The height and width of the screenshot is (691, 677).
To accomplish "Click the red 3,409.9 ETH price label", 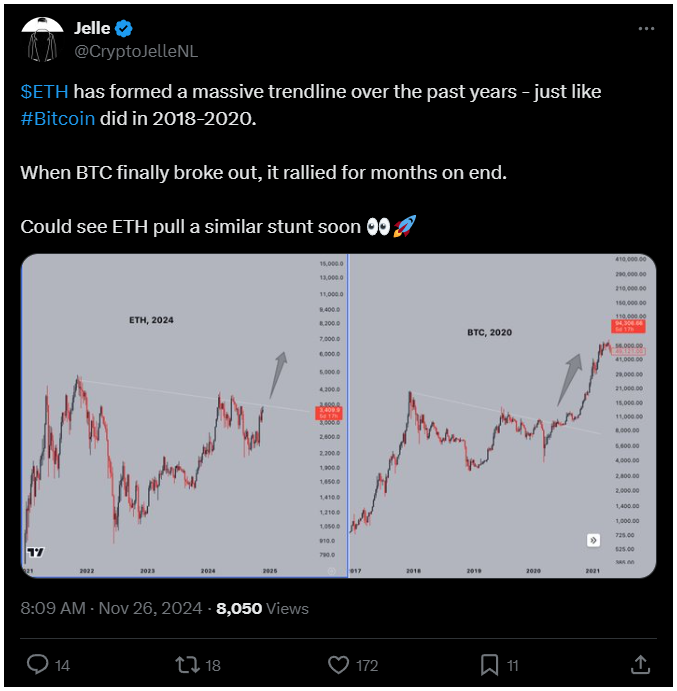I will (329, 413).
